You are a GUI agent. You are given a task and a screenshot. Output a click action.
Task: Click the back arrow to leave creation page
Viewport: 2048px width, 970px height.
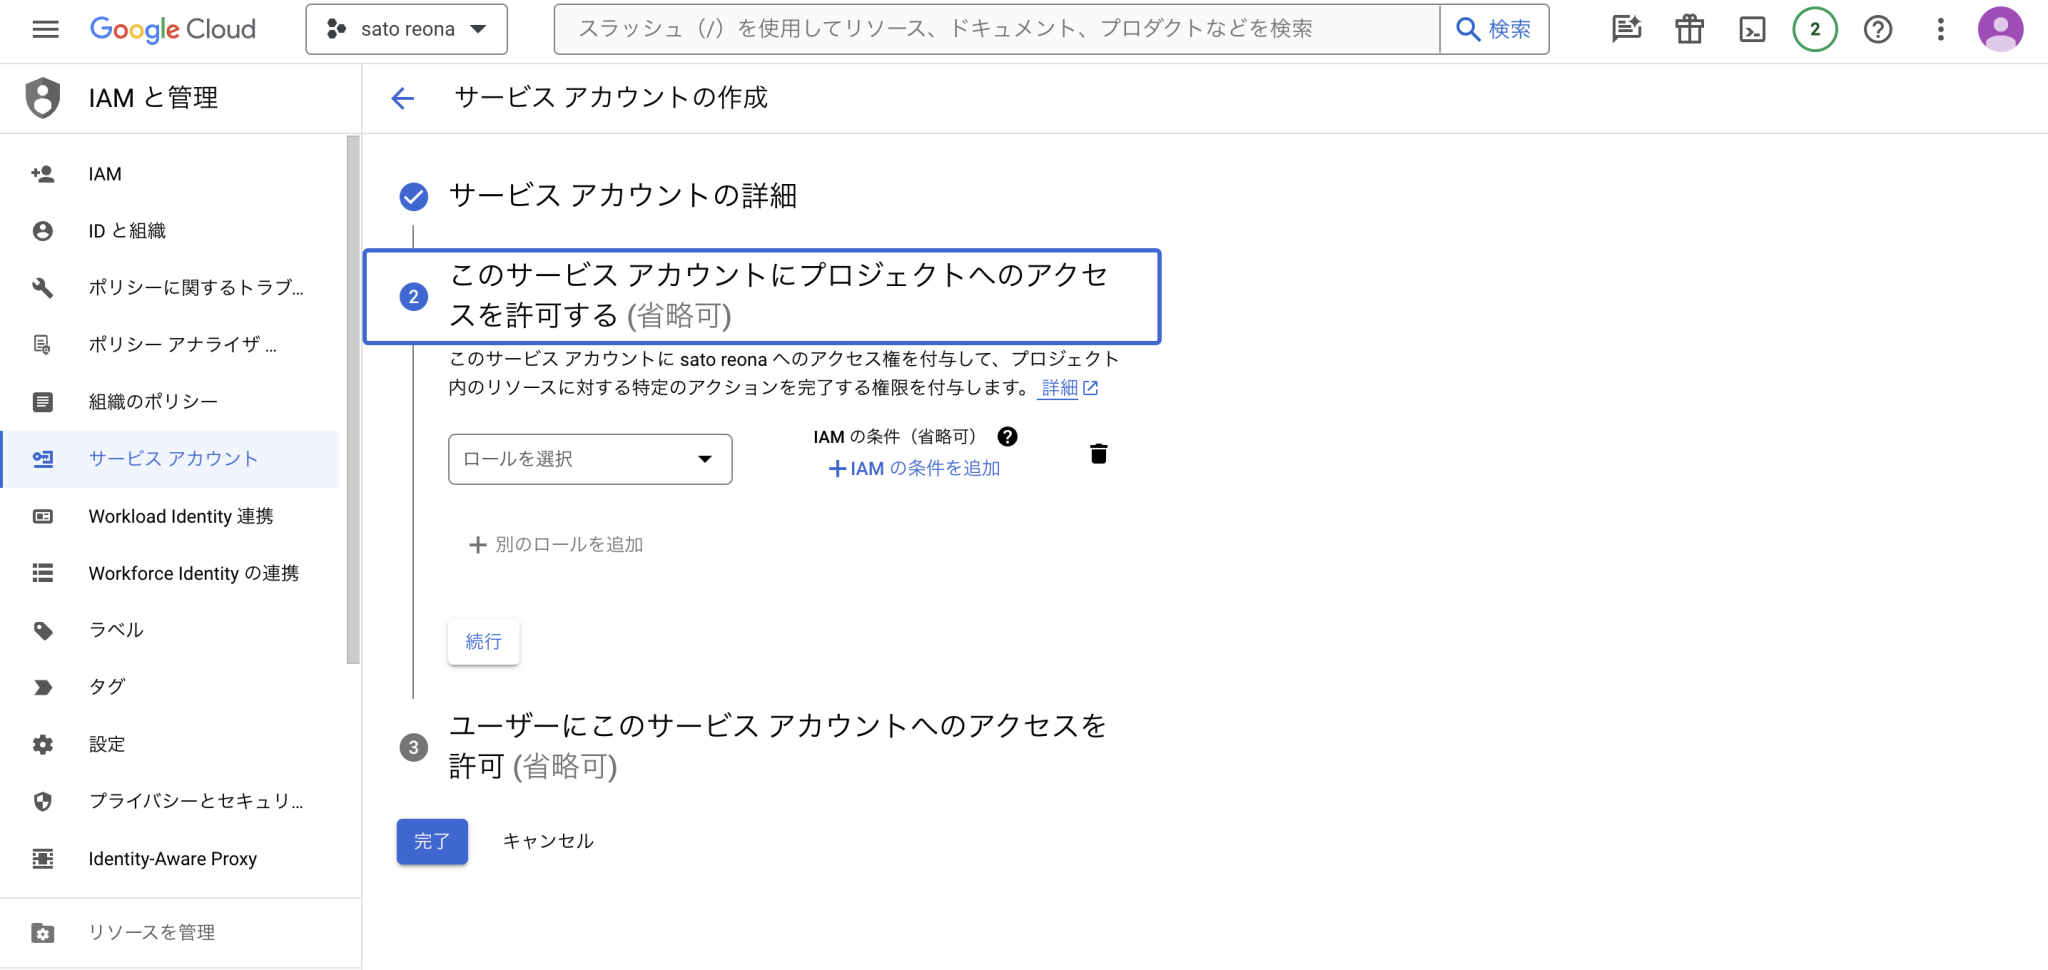pos(401,98)
